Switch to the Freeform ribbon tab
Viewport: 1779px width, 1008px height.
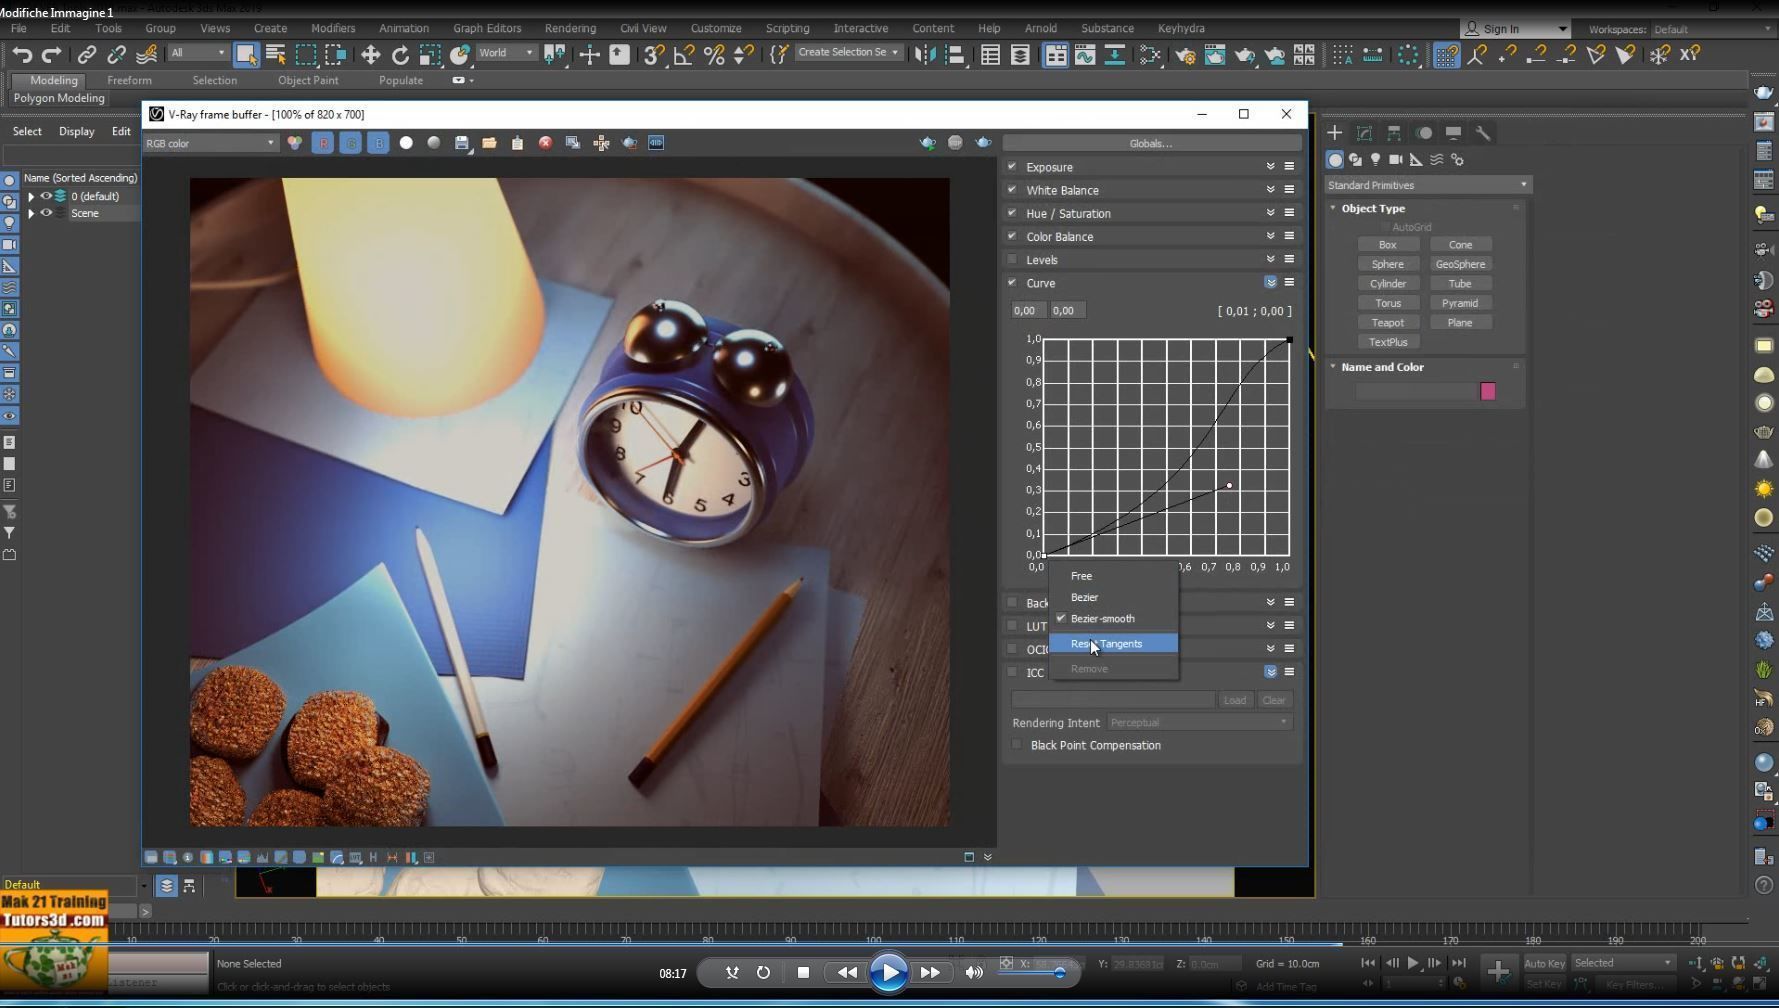tap(129, 80)
